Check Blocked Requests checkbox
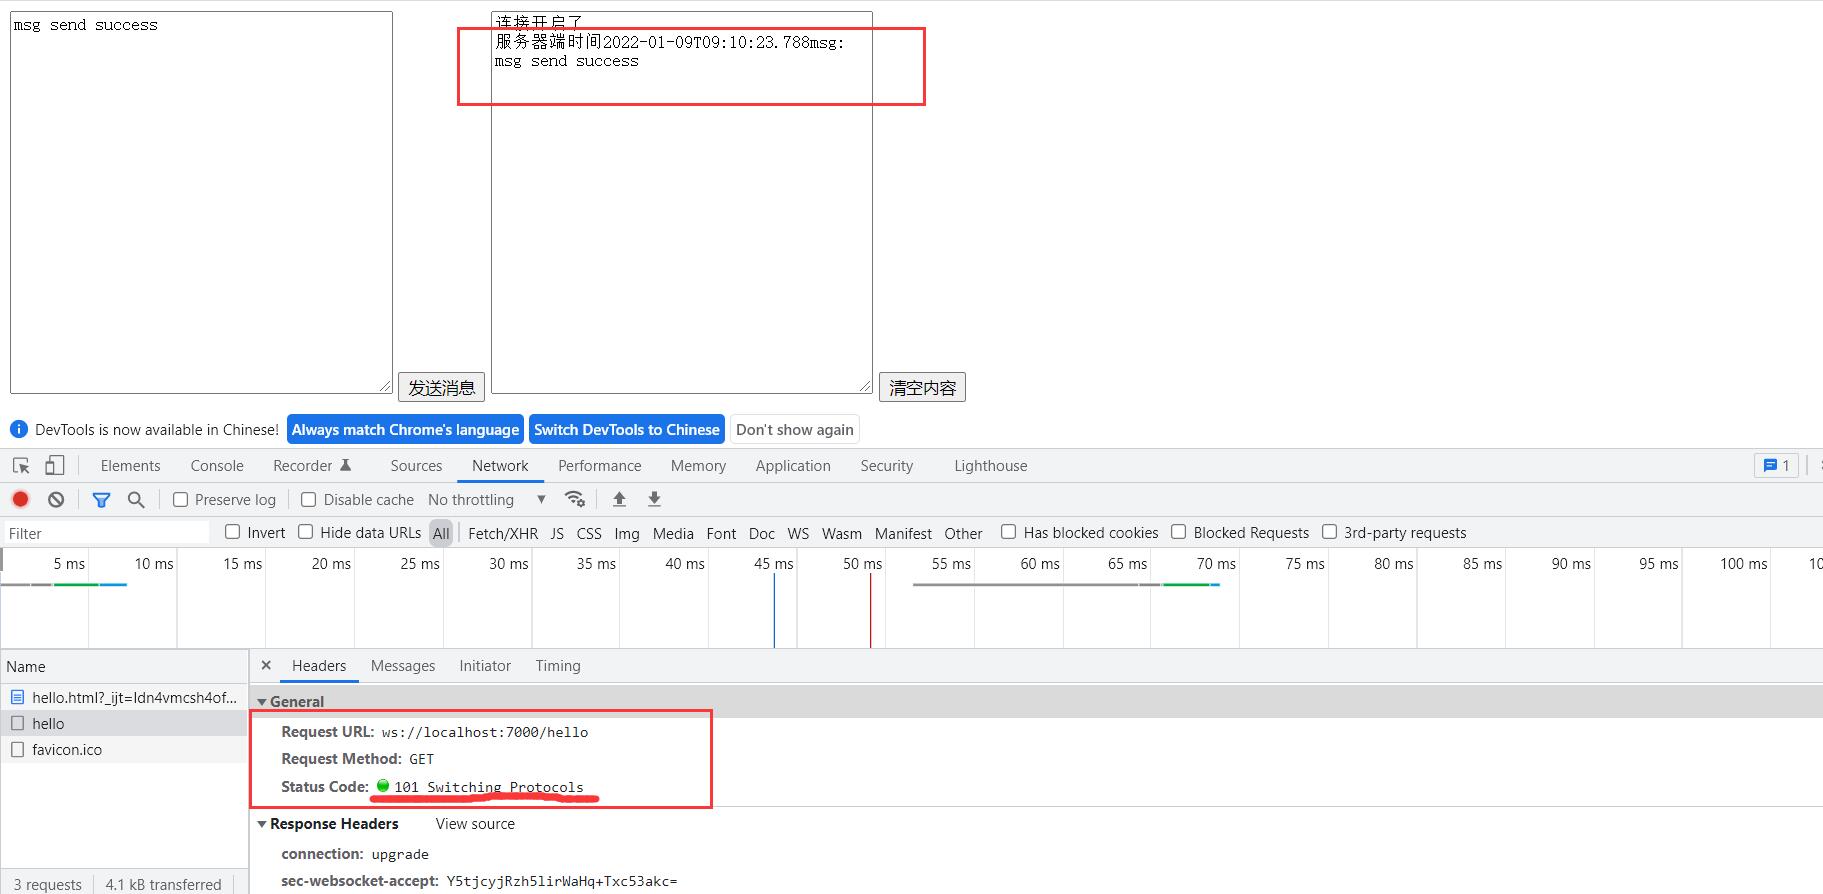The image size is (1823, 894). tap(1179, 532)
